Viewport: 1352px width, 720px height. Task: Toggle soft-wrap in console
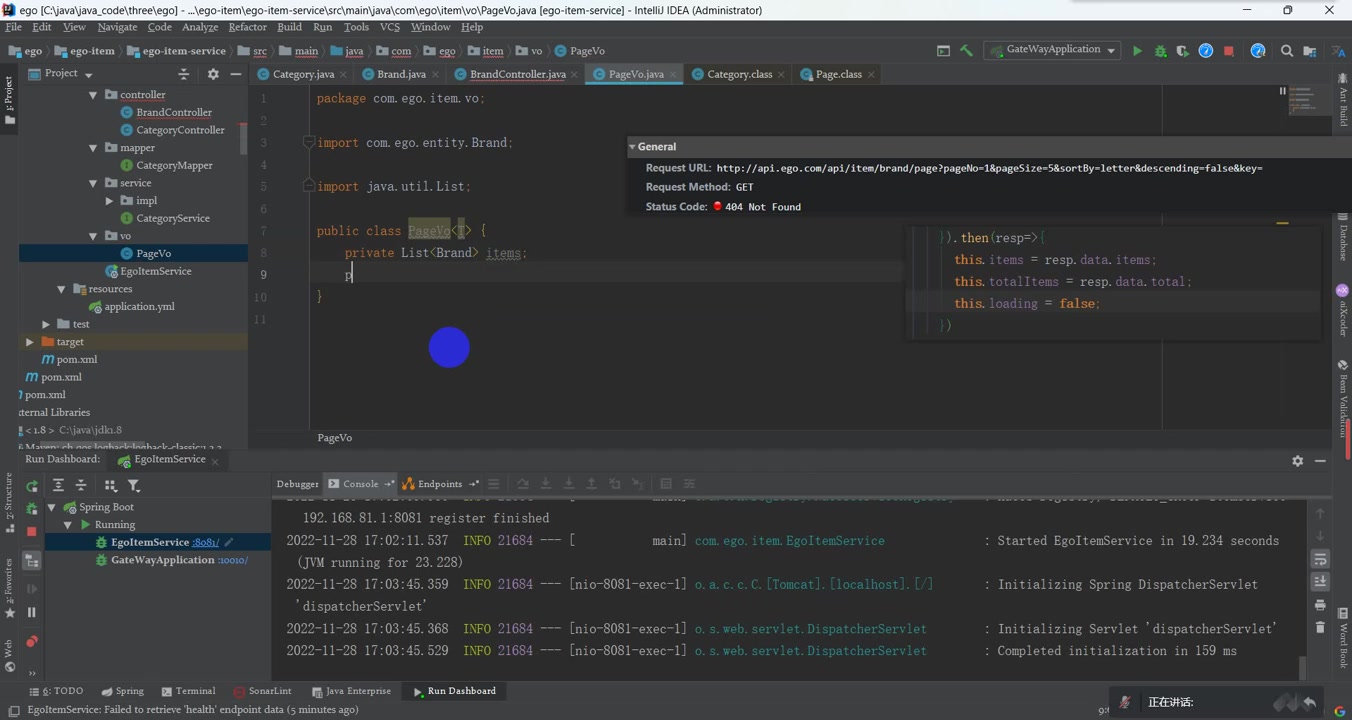point(1320,559)
